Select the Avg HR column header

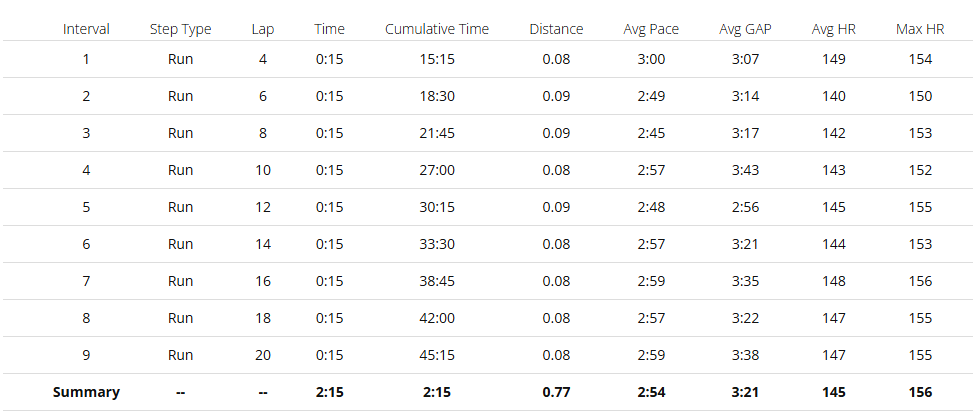click(833, 29)
